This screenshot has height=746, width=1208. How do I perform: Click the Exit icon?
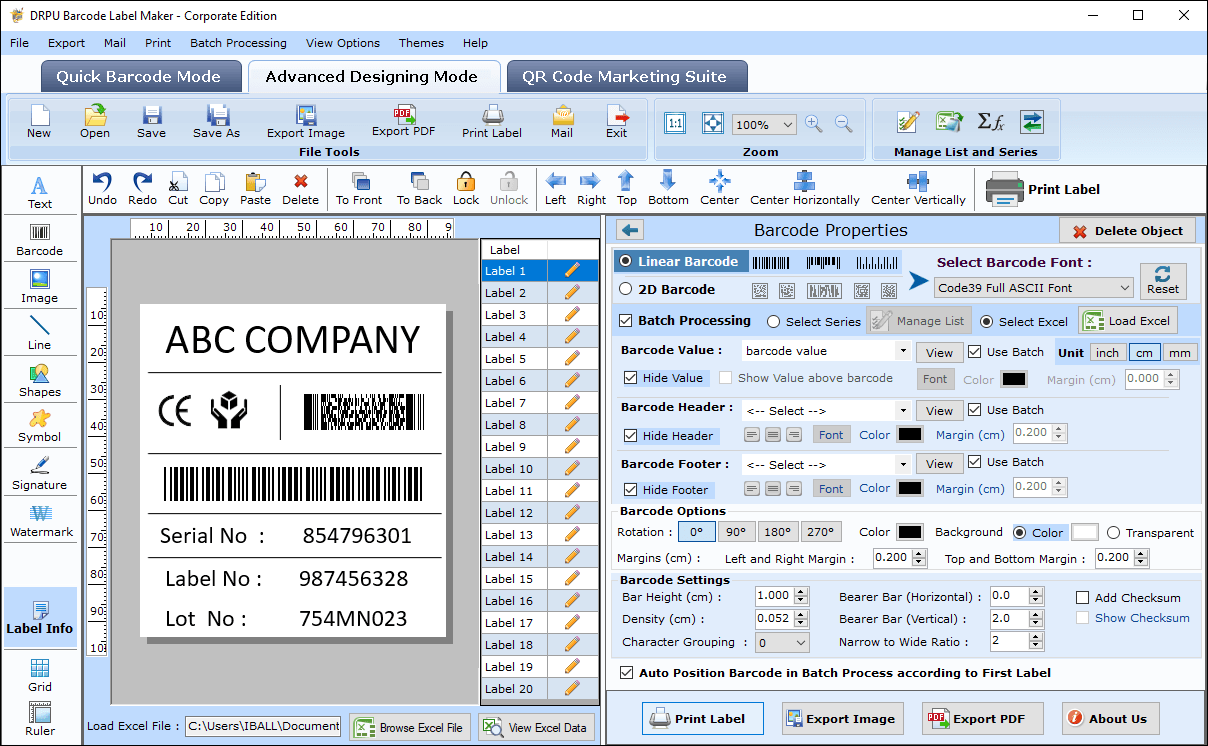click(x=617, y=121)
